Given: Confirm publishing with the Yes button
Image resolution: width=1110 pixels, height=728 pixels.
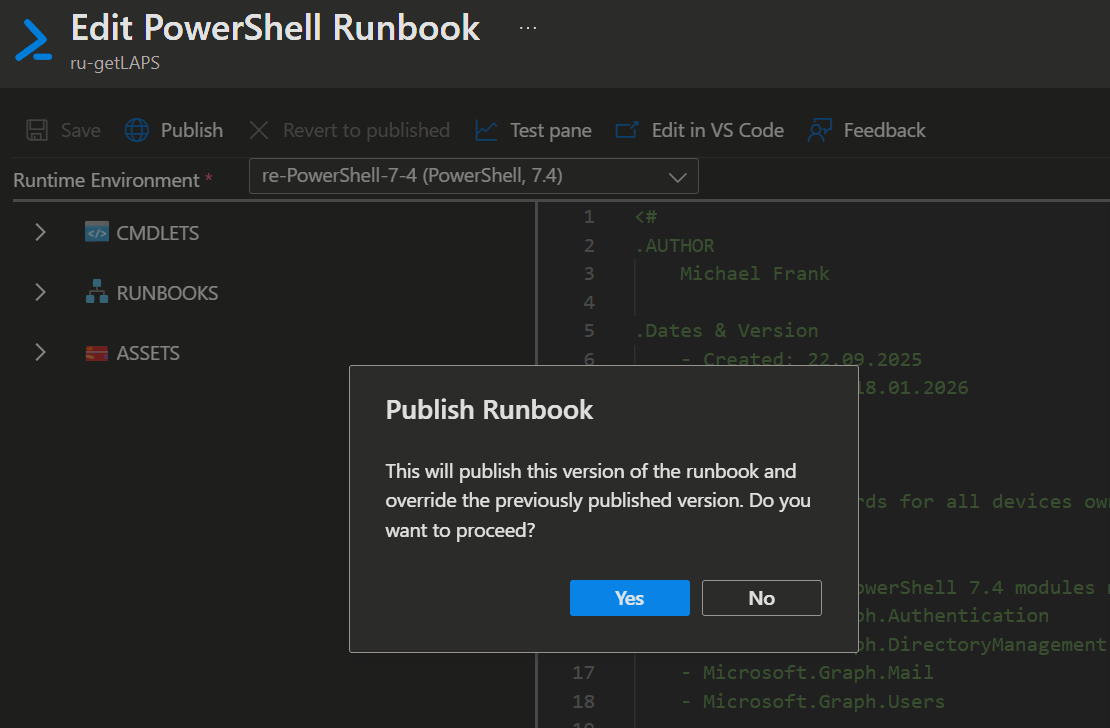Looking at the screenshot, I should (x=629, y=598).
